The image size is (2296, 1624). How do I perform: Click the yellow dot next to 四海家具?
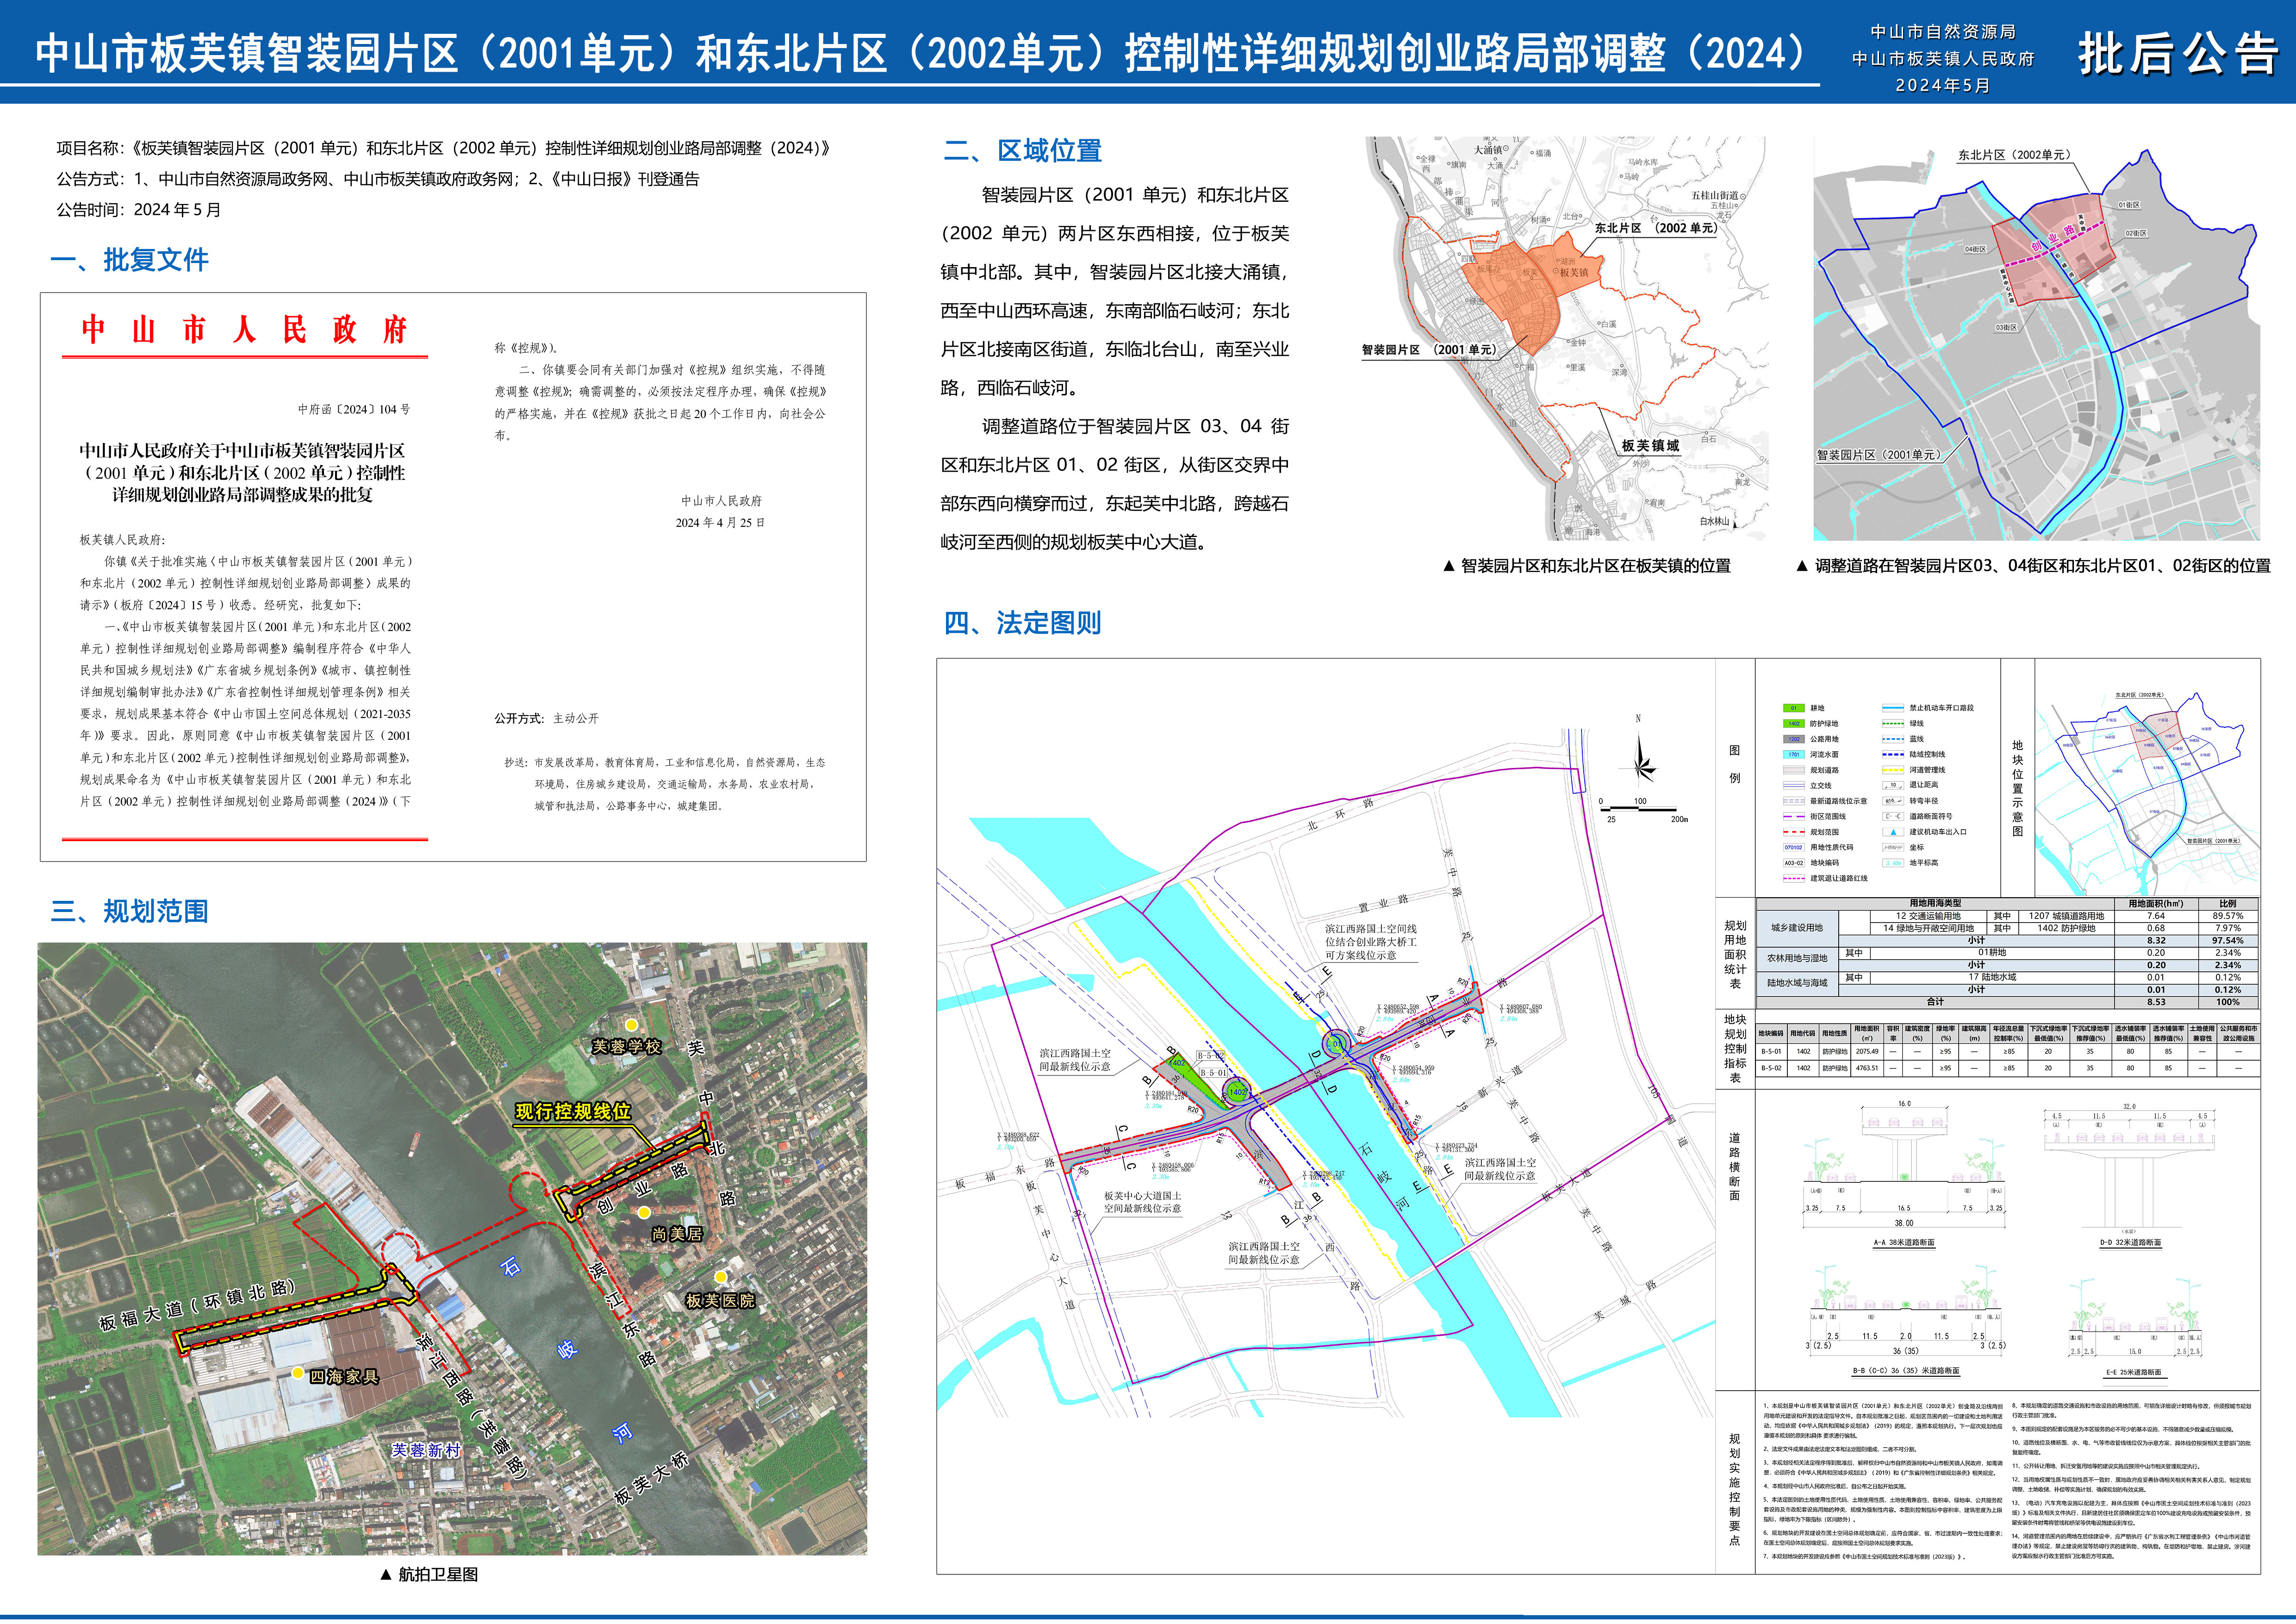point(298,1374)
